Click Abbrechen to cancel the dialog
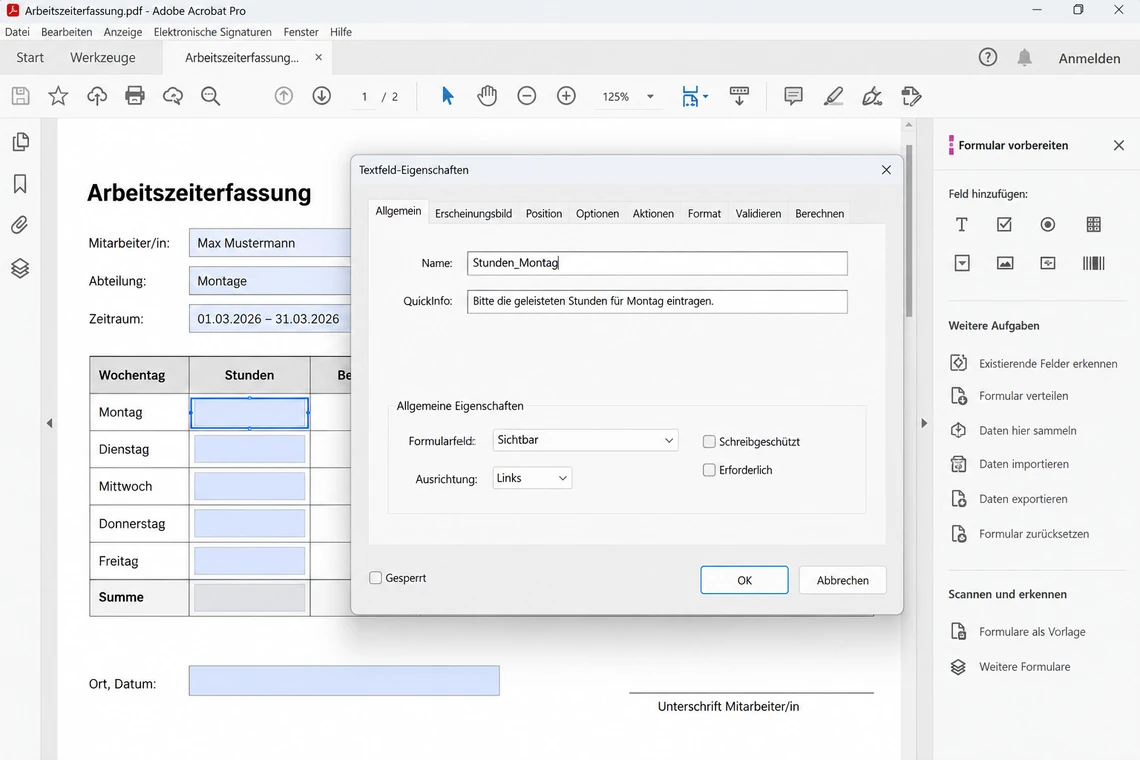 pos(843,580)
